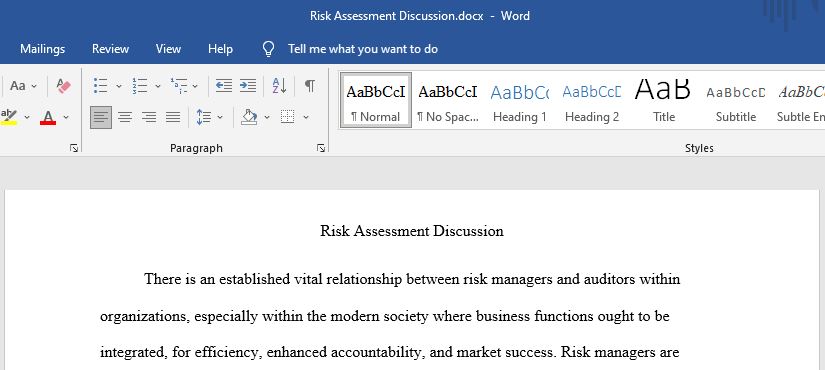Click the 'Risk Assessment Discussion' document heading
The width and height of the screenshot is (825, 370).
pyautogui.click(x=412, y=231)
